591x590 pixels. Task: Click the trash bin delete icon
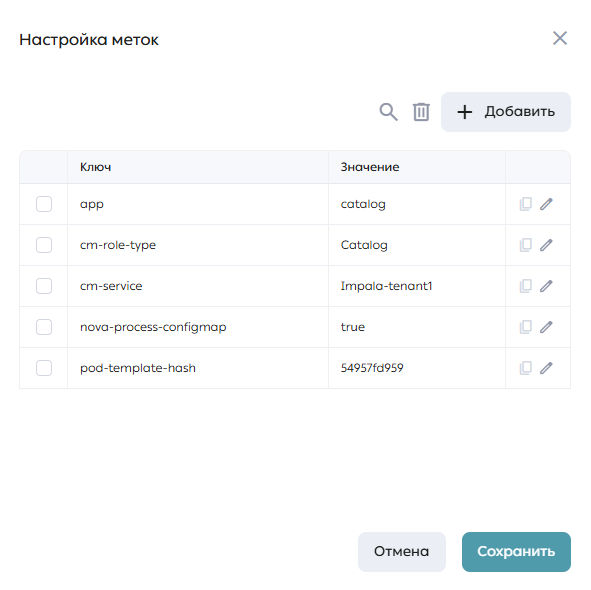point(421,112)
